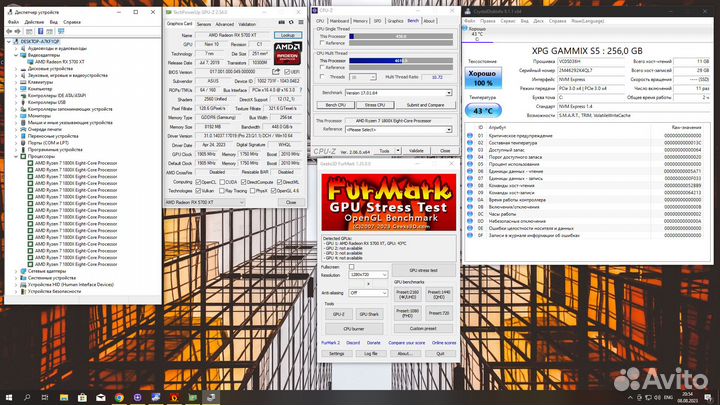This screenshot has height=405, width=720.
Task: Open File Explorer from the taskbar
Action: click(64, 397)
